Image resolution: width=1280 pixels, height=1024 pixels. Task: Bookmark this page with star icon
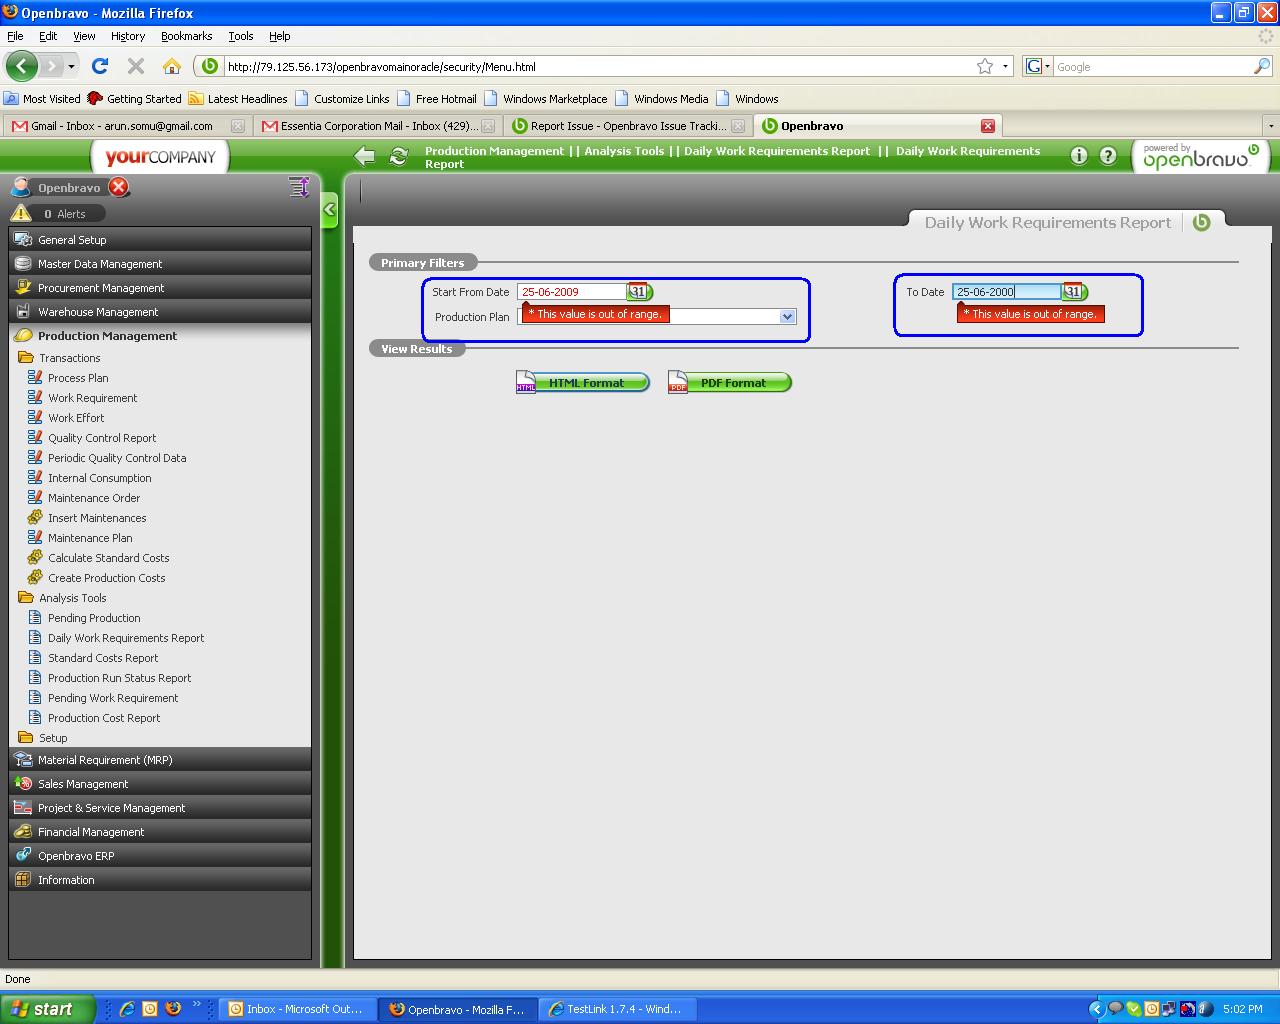point(985,66)
